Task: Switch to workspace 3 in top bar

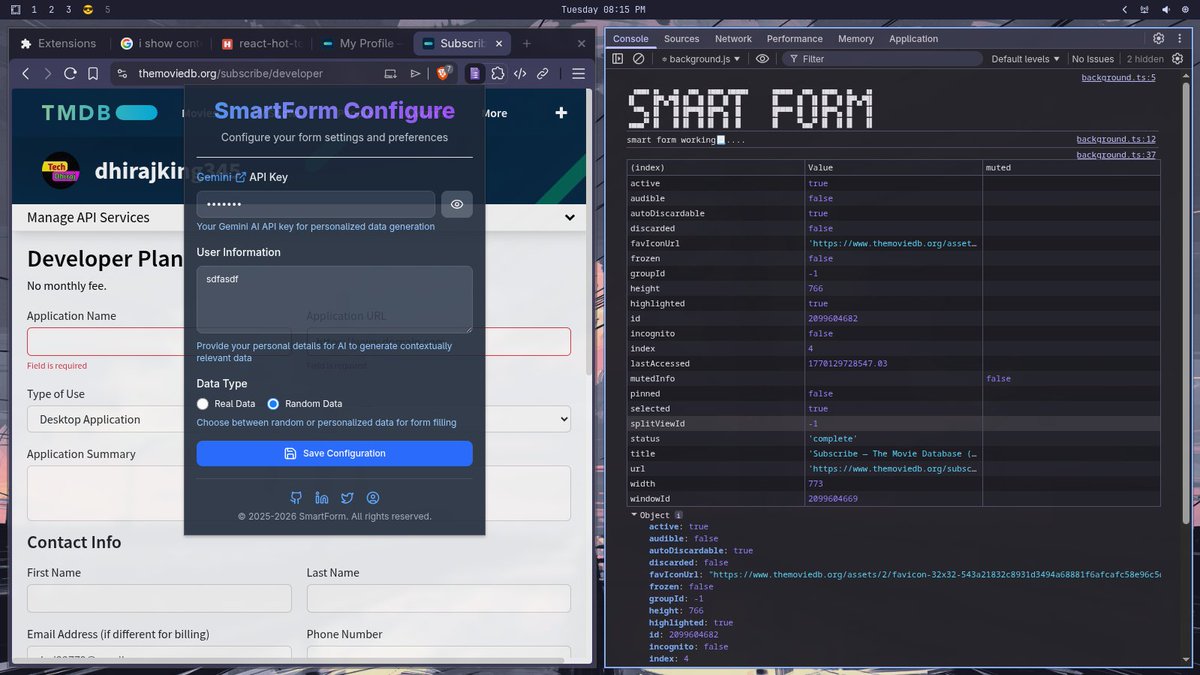Action: tap(68, 9)
